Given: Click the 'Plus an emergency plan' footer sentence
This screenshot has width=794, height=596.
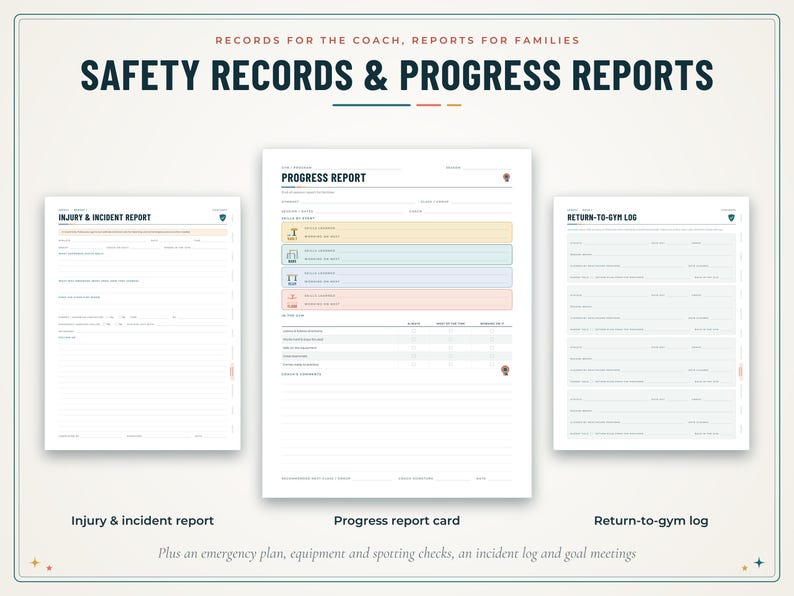Looking at the screenshot, I should pos(397,553).
